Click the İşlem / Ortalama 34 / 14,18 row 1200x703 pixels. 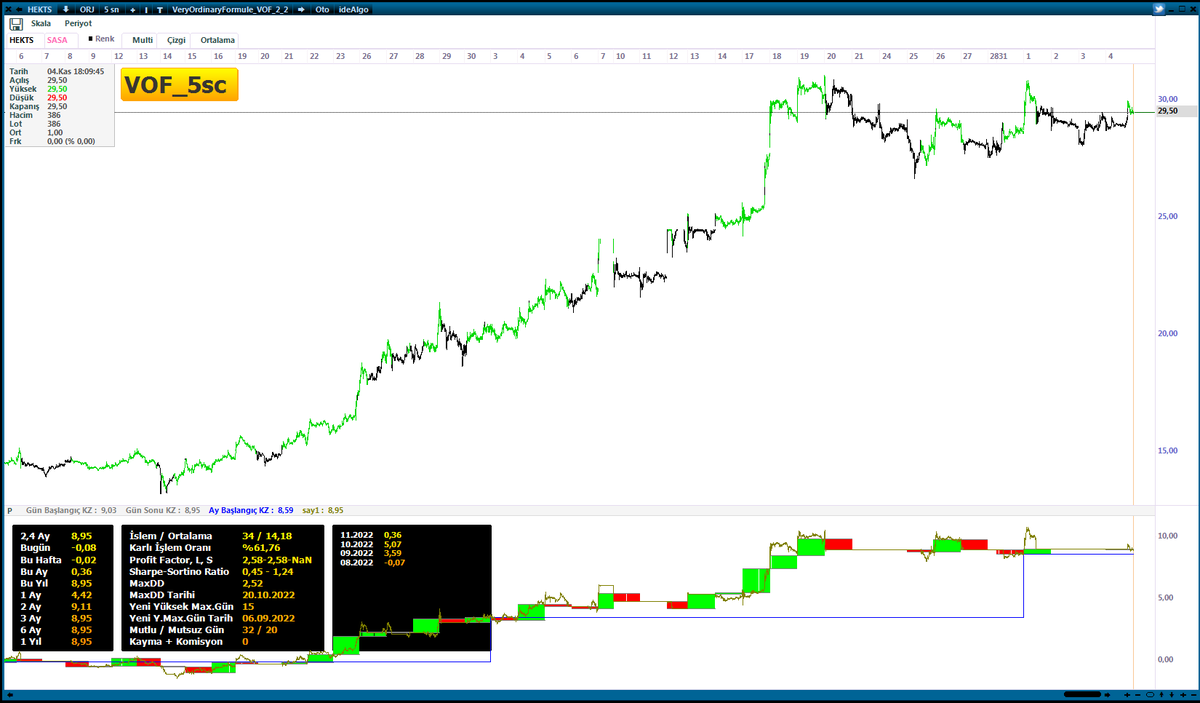point(212,535)
